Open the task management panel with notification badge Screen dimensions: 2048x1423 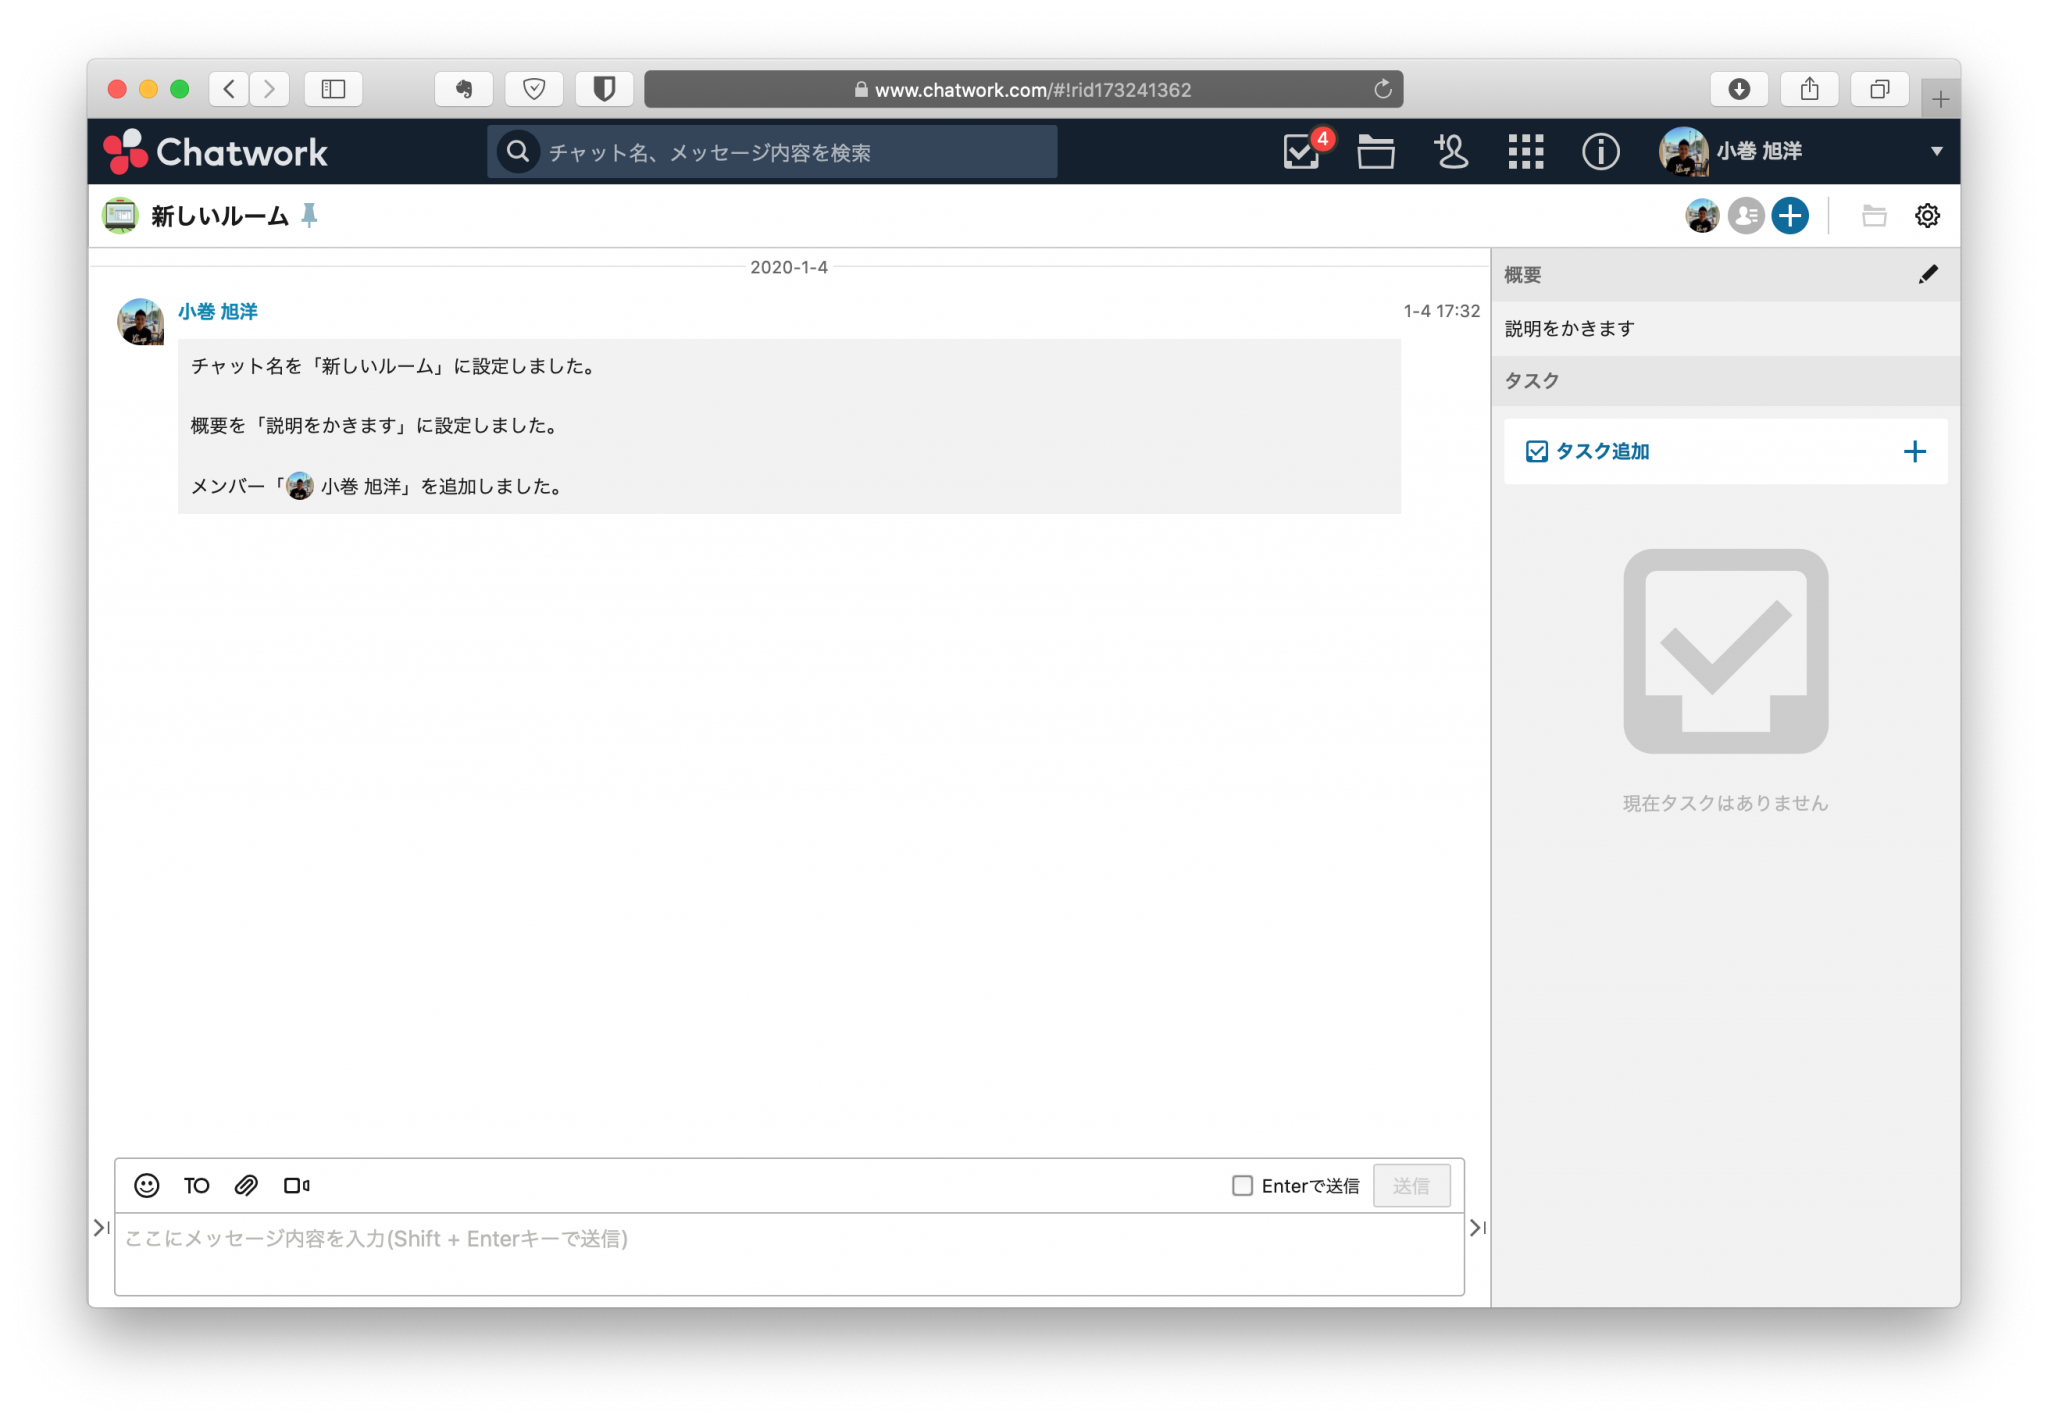coord(1299,152)
